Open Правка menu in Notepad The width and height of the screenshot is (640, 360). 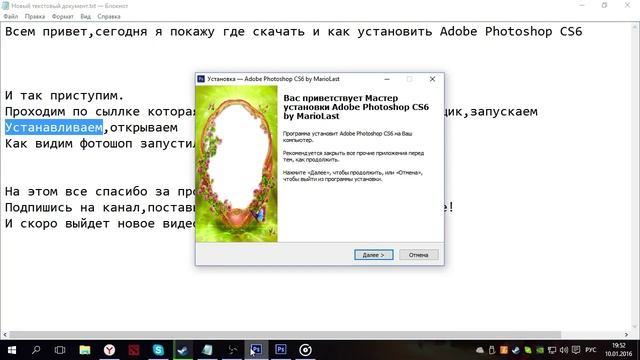tap(35, 16)
